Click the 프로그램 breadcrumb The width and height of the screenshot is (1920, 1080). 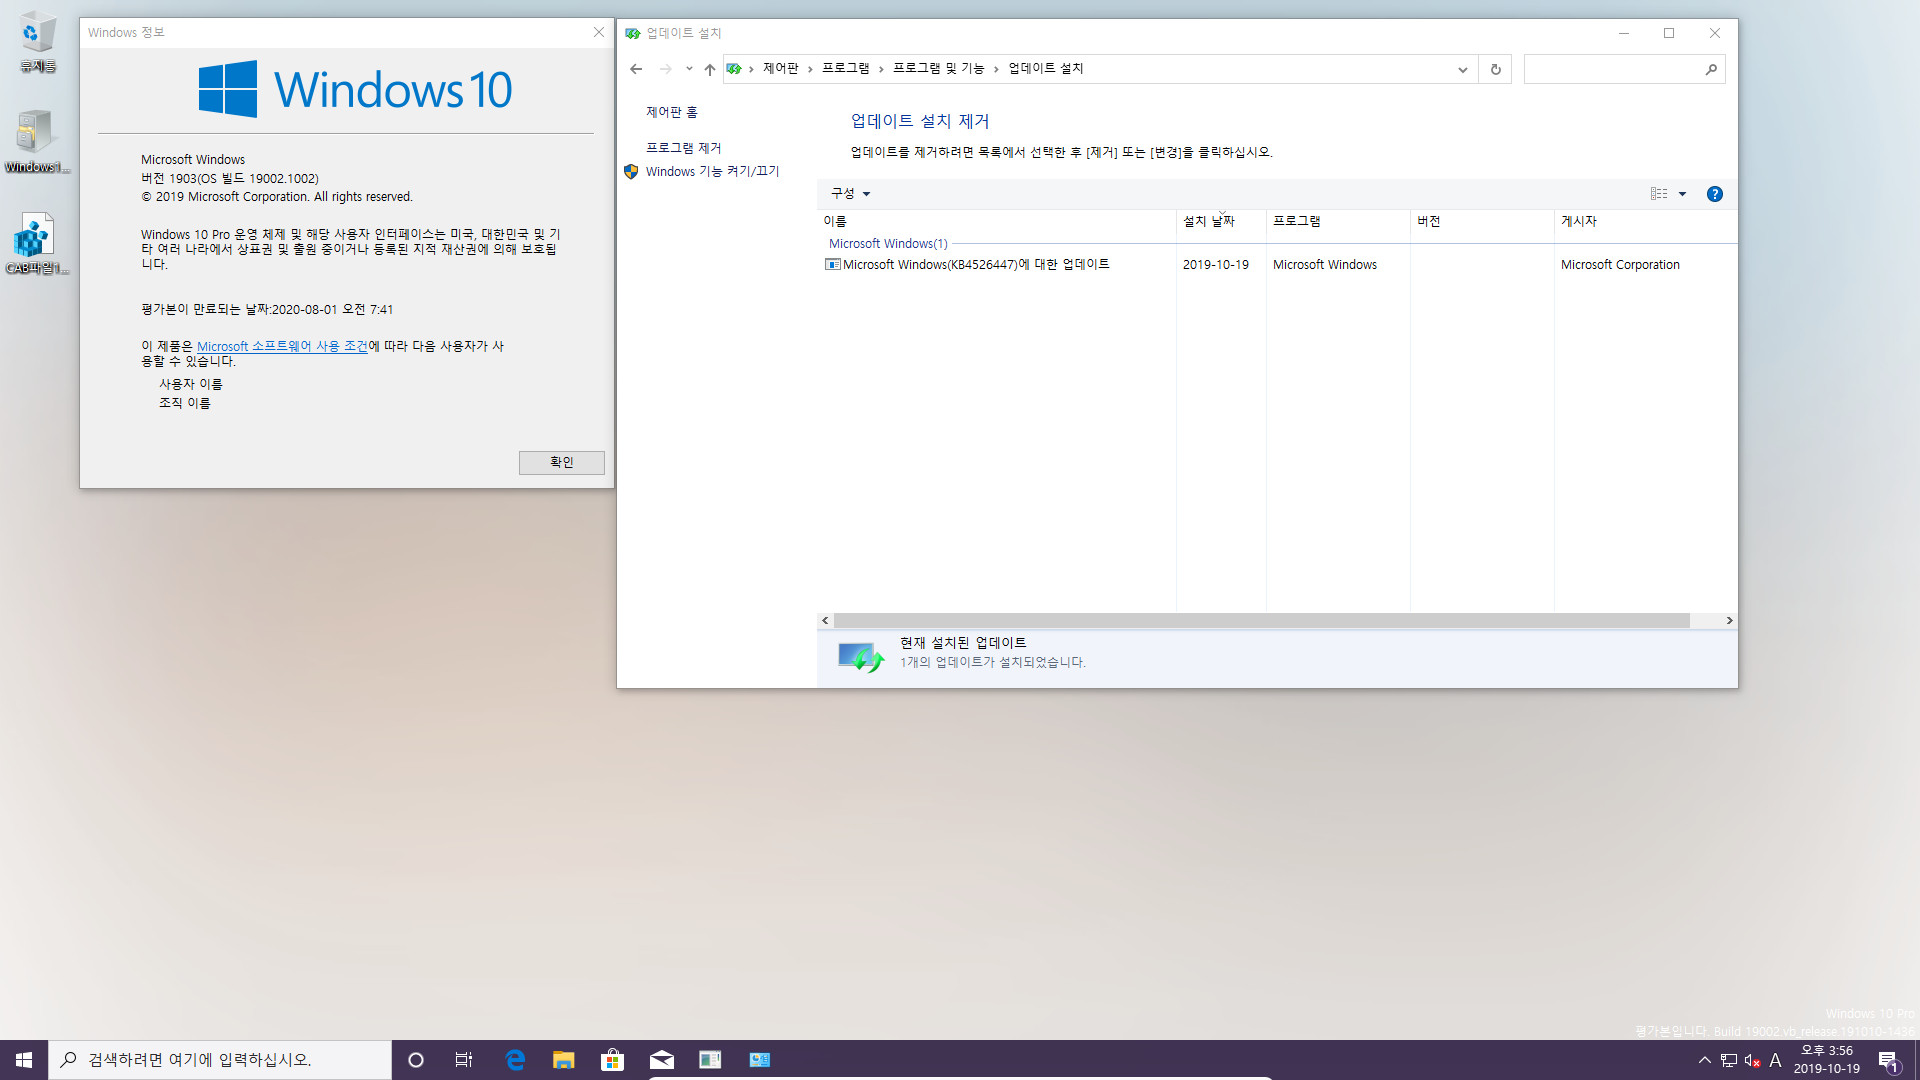pos(846,69)
